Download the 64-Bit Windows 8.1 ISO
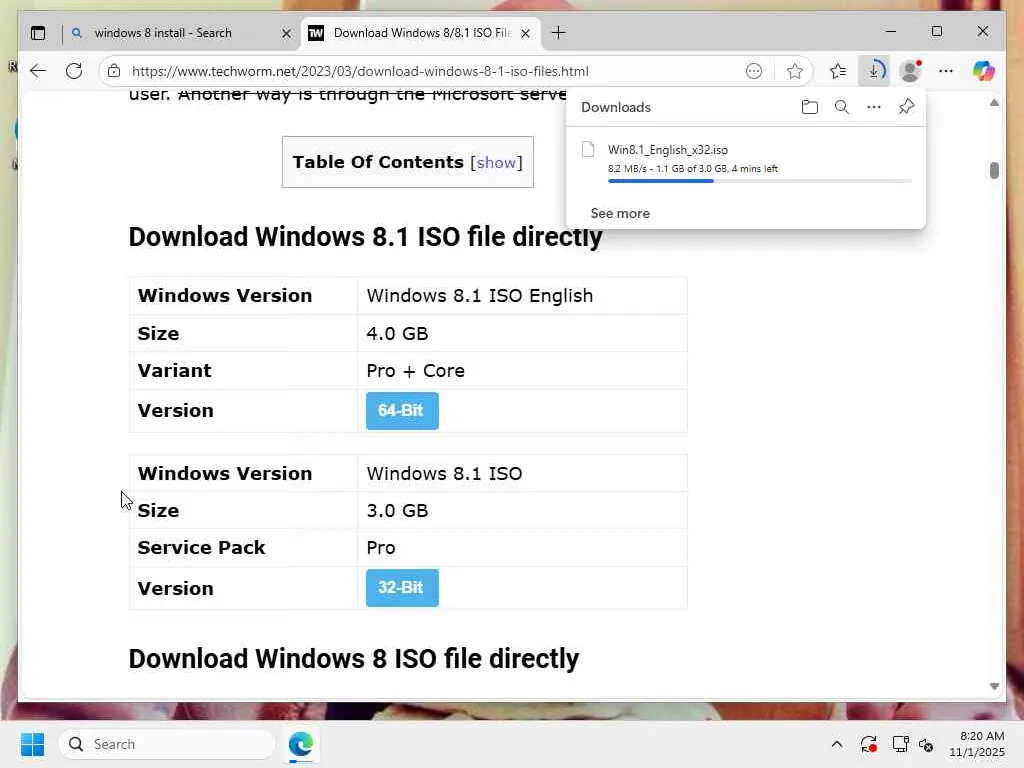 402,411
